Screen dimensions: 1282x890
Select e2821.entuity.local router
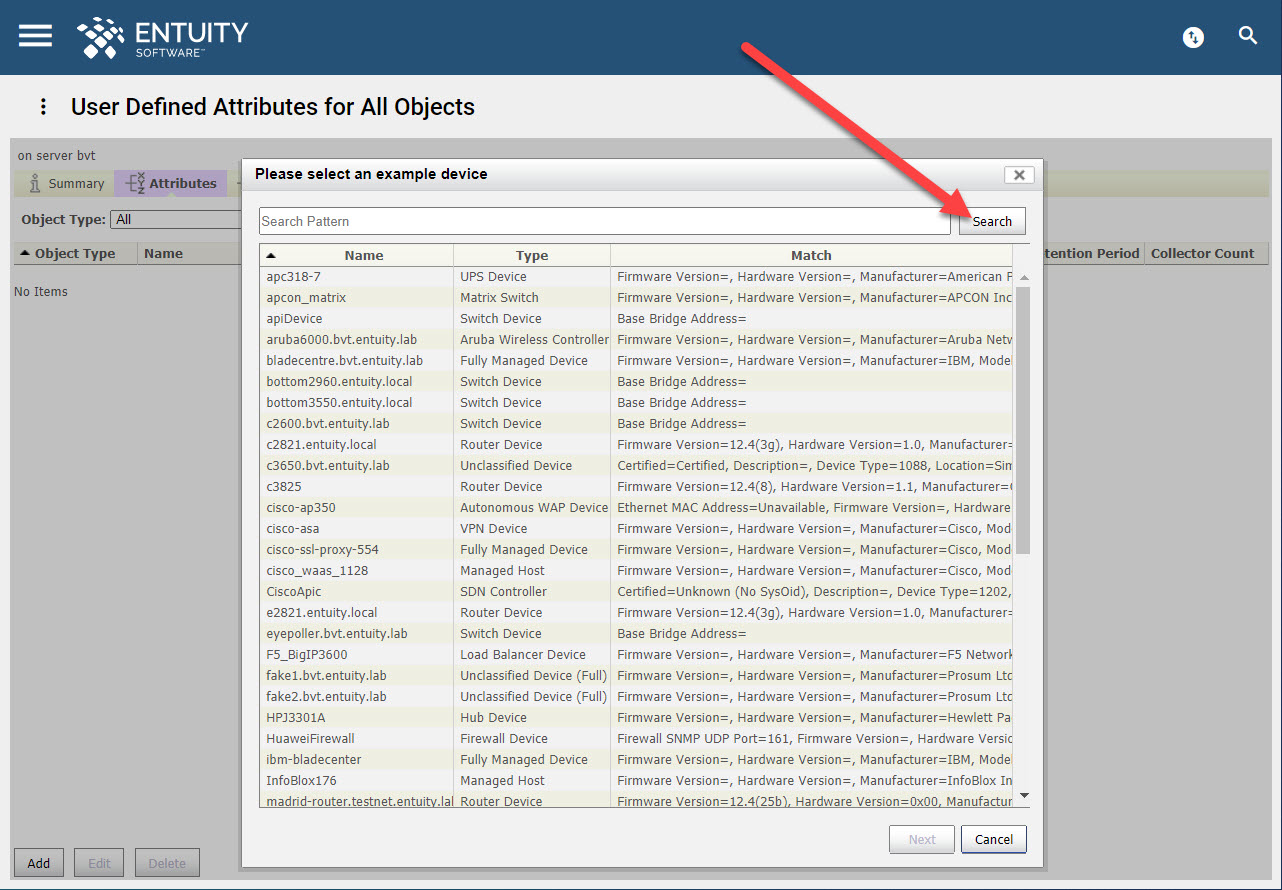(636, 613)
